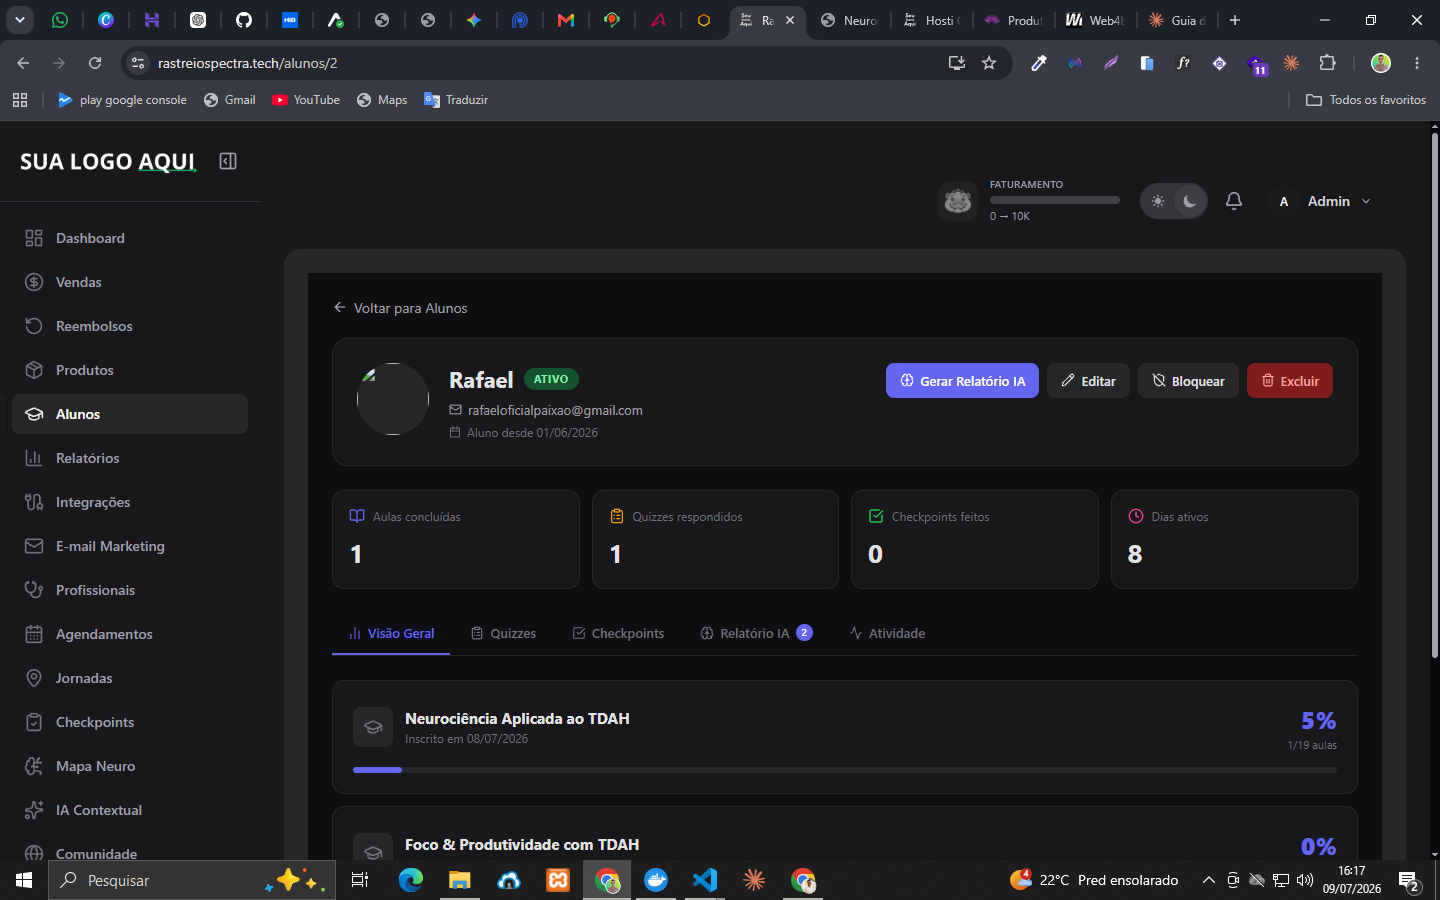Click the Aulas concluídas stat card
Image resolution: width=1440 pixels, height=900 pixels.
tap(456, 539)
